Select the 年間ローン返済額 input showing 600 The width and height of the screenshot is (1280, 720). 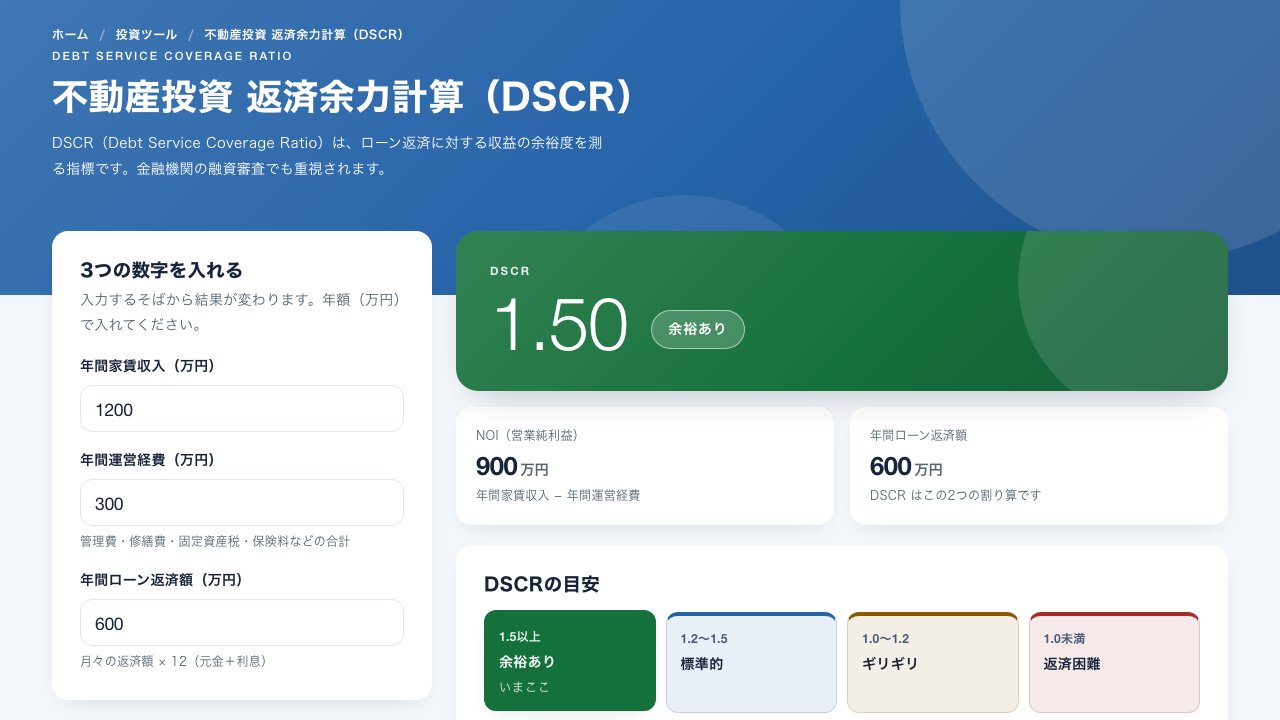point(242,623)
